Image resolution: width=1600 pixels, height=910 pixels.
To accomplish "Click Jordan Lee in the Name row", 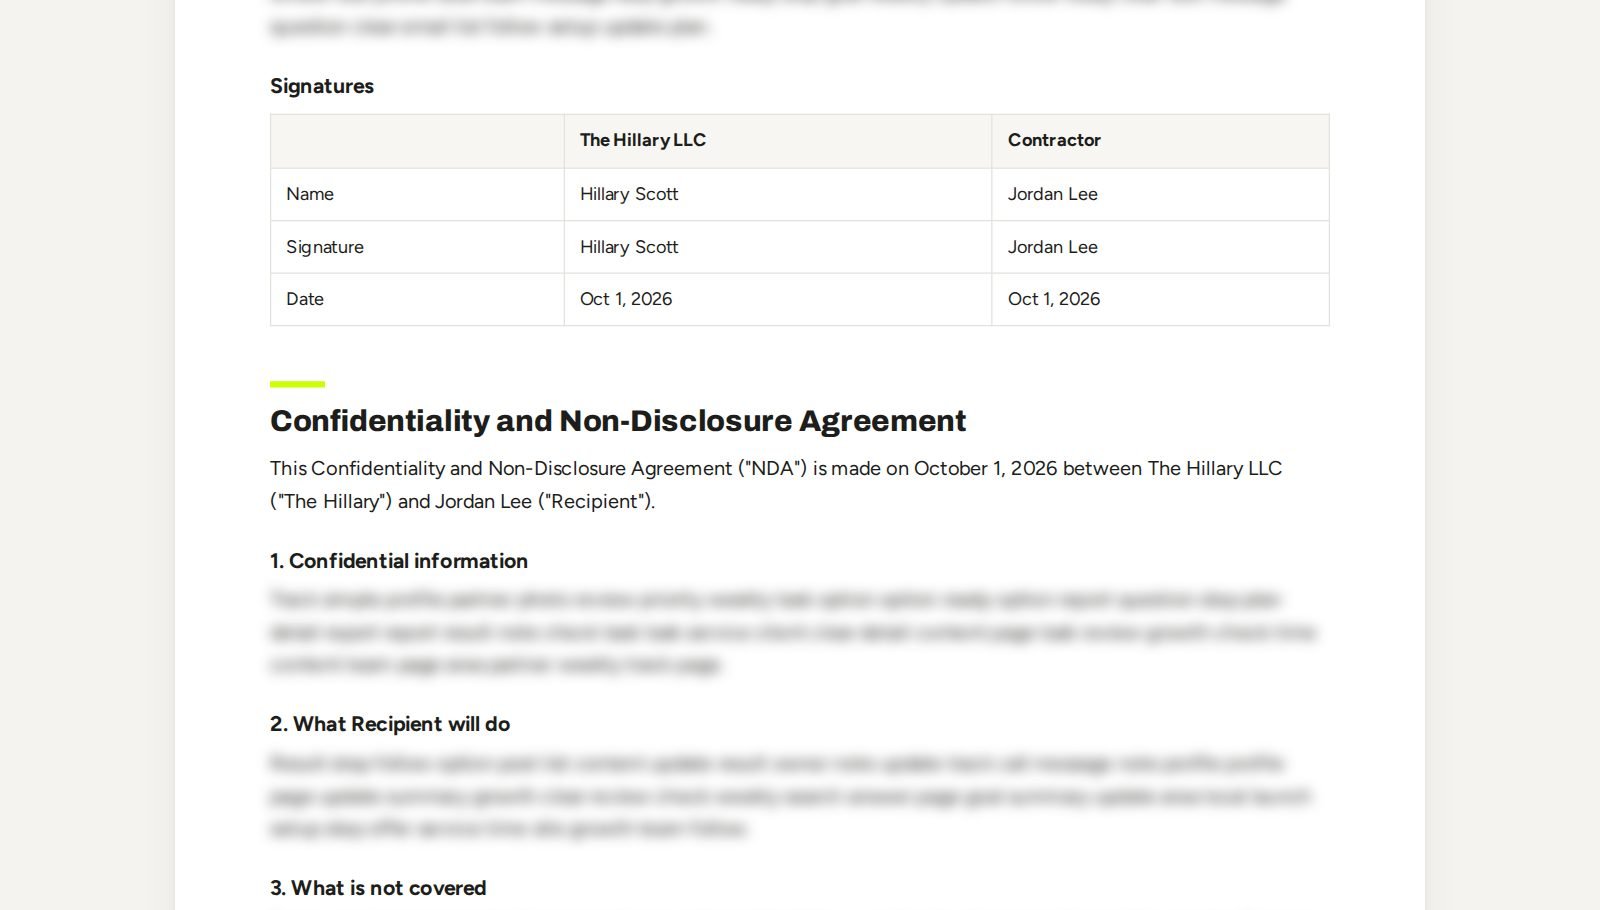I will click(1053, 194).
